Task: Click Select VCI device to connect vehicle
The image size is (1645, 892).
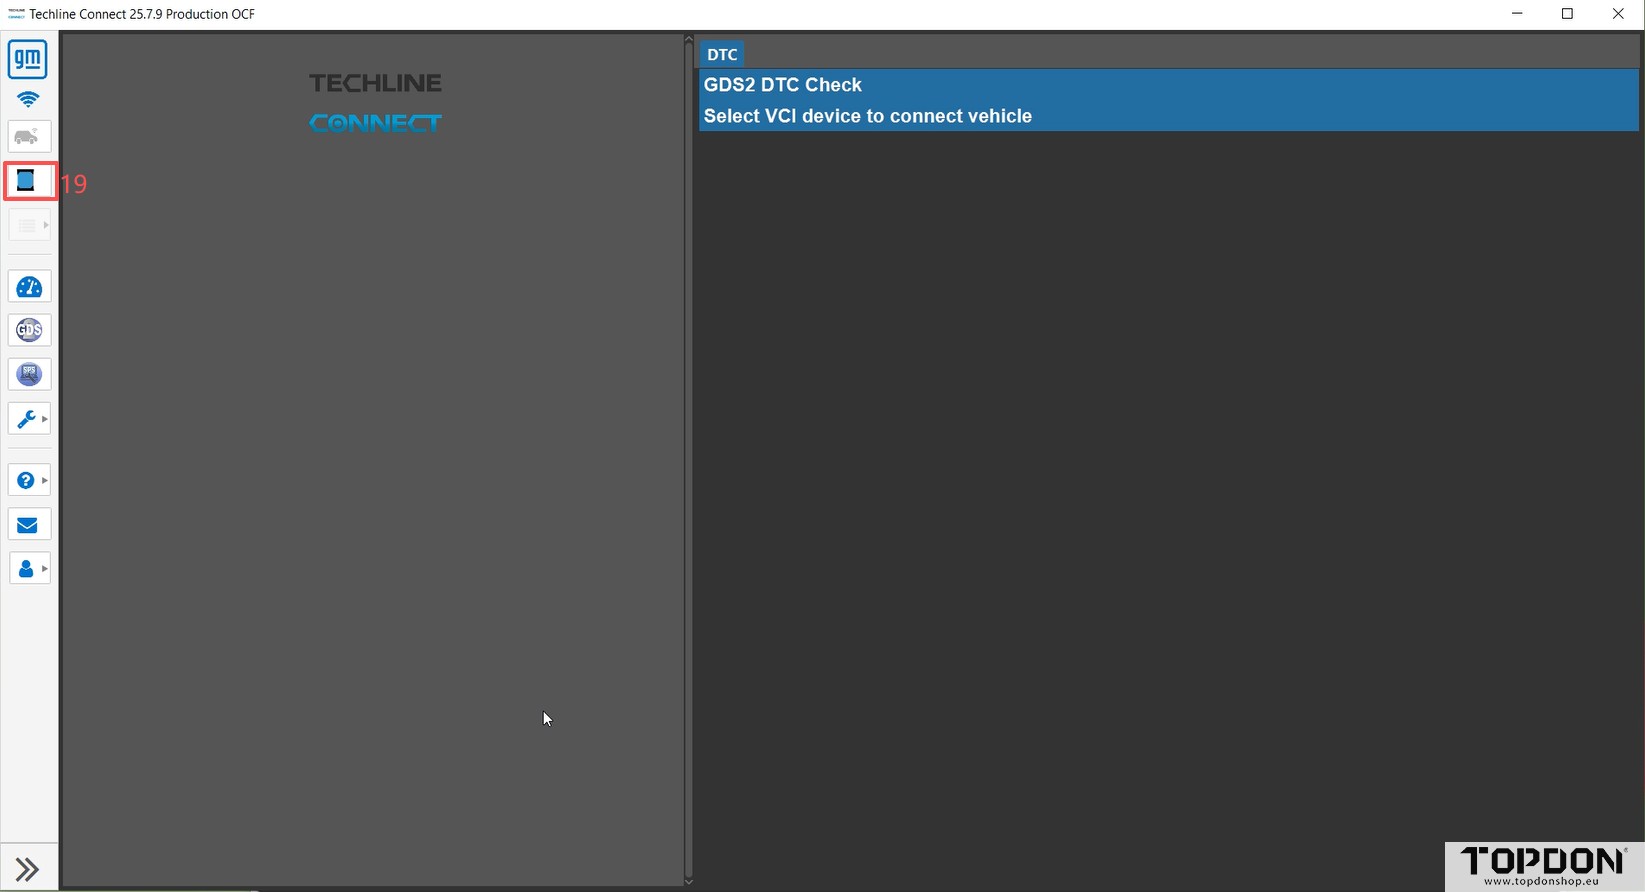Action: pyautogui.click(x=867, y=116)
